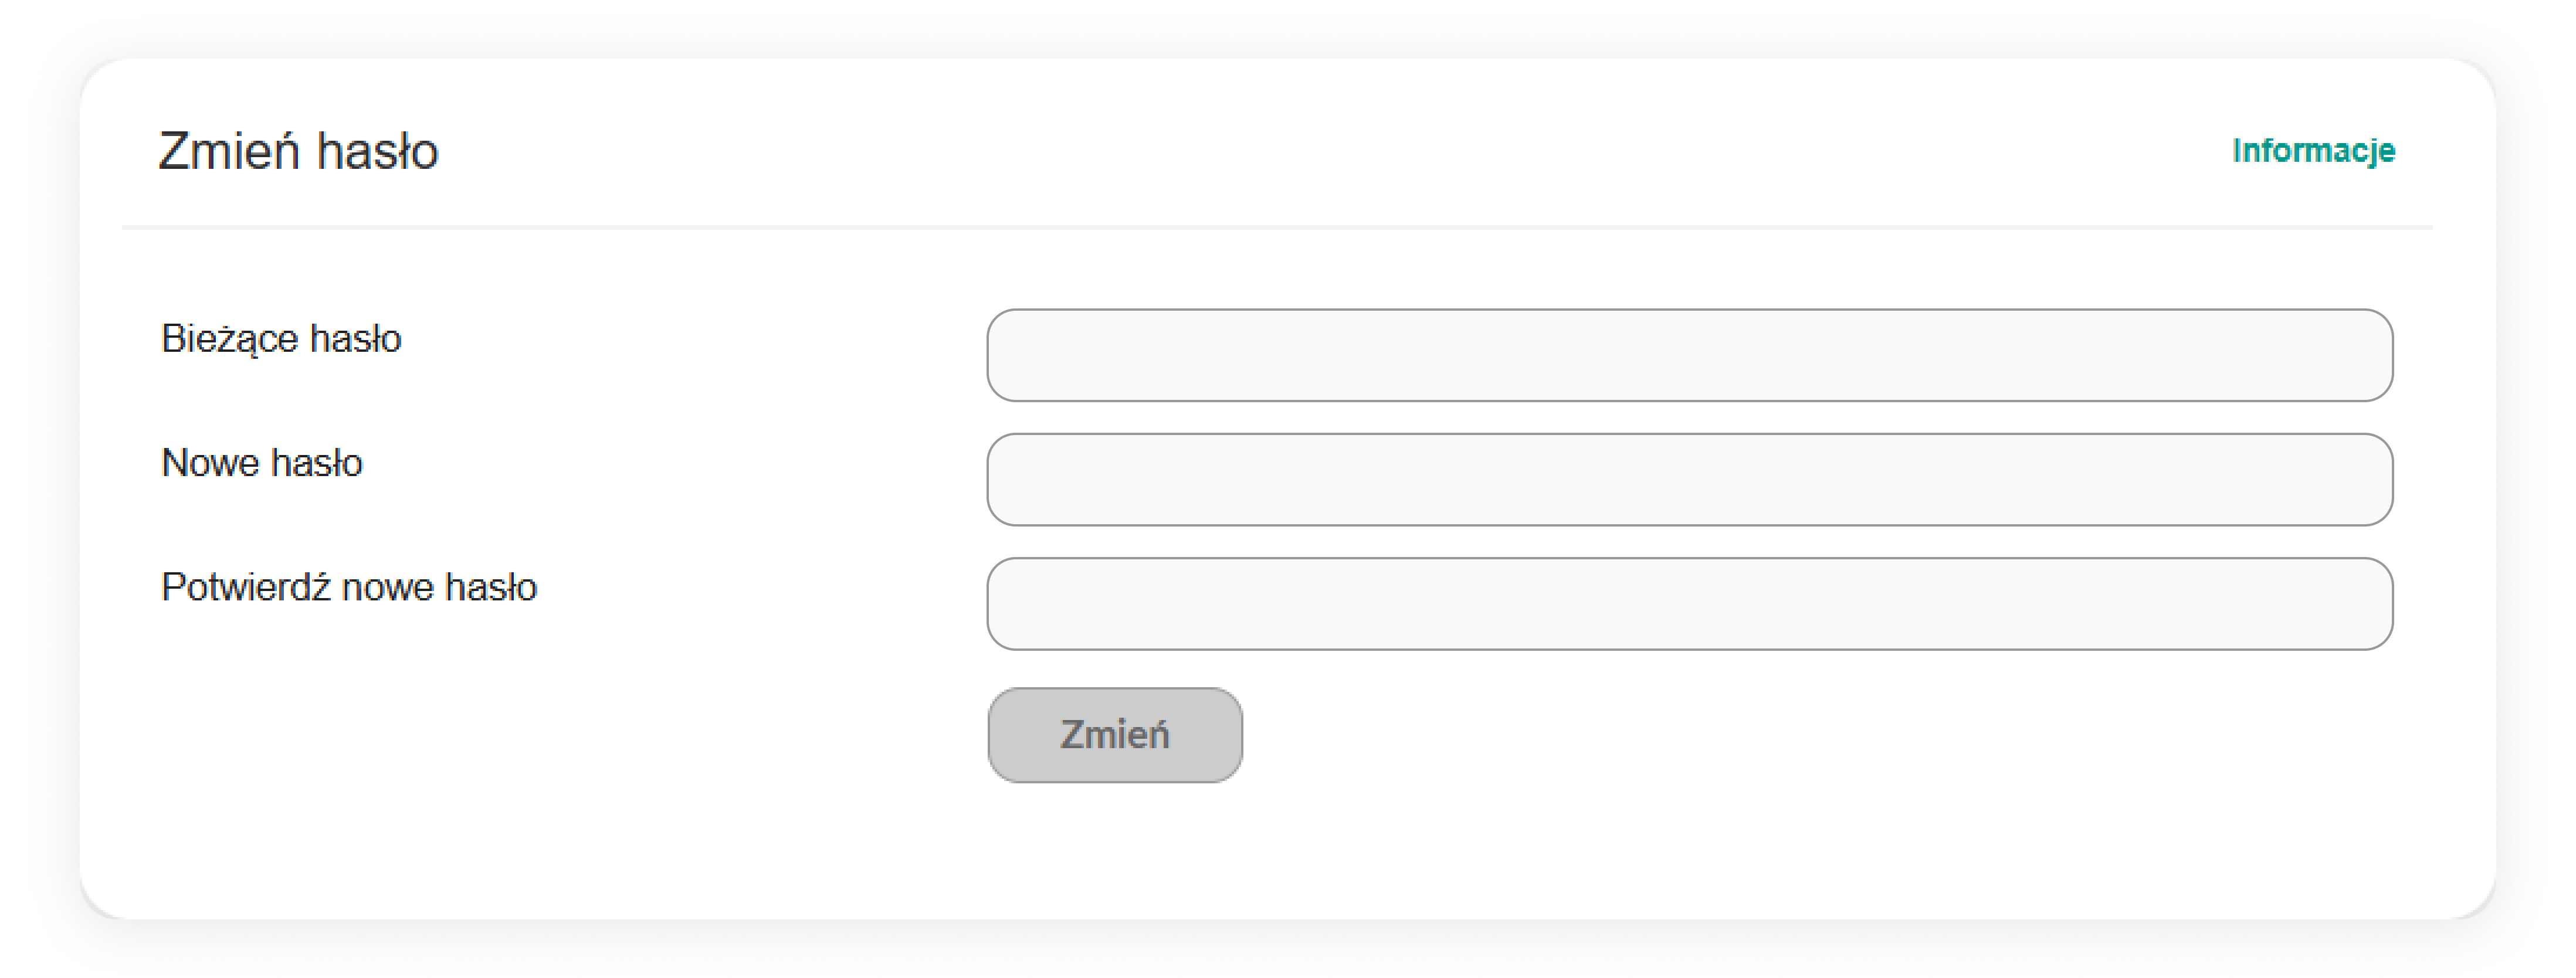This screenshot has width=2576, height=978.
Task: Click the text 'hasło' in the page title
Action: 377,152
